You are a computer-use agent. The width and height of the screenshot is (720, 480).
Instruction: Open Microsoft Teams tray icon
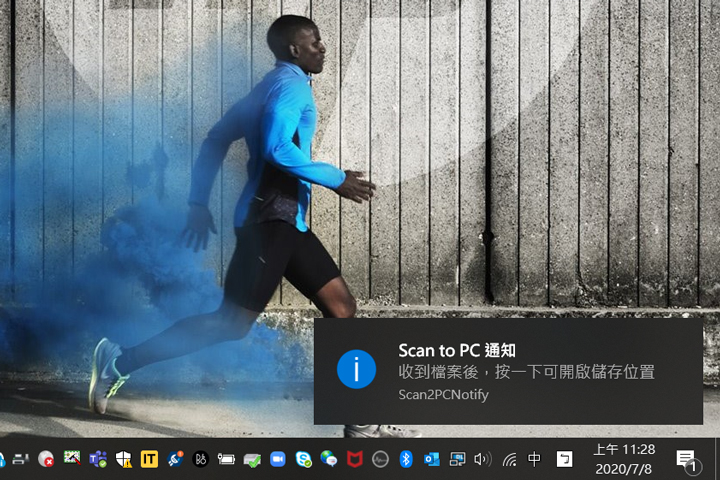click(98, 459)
